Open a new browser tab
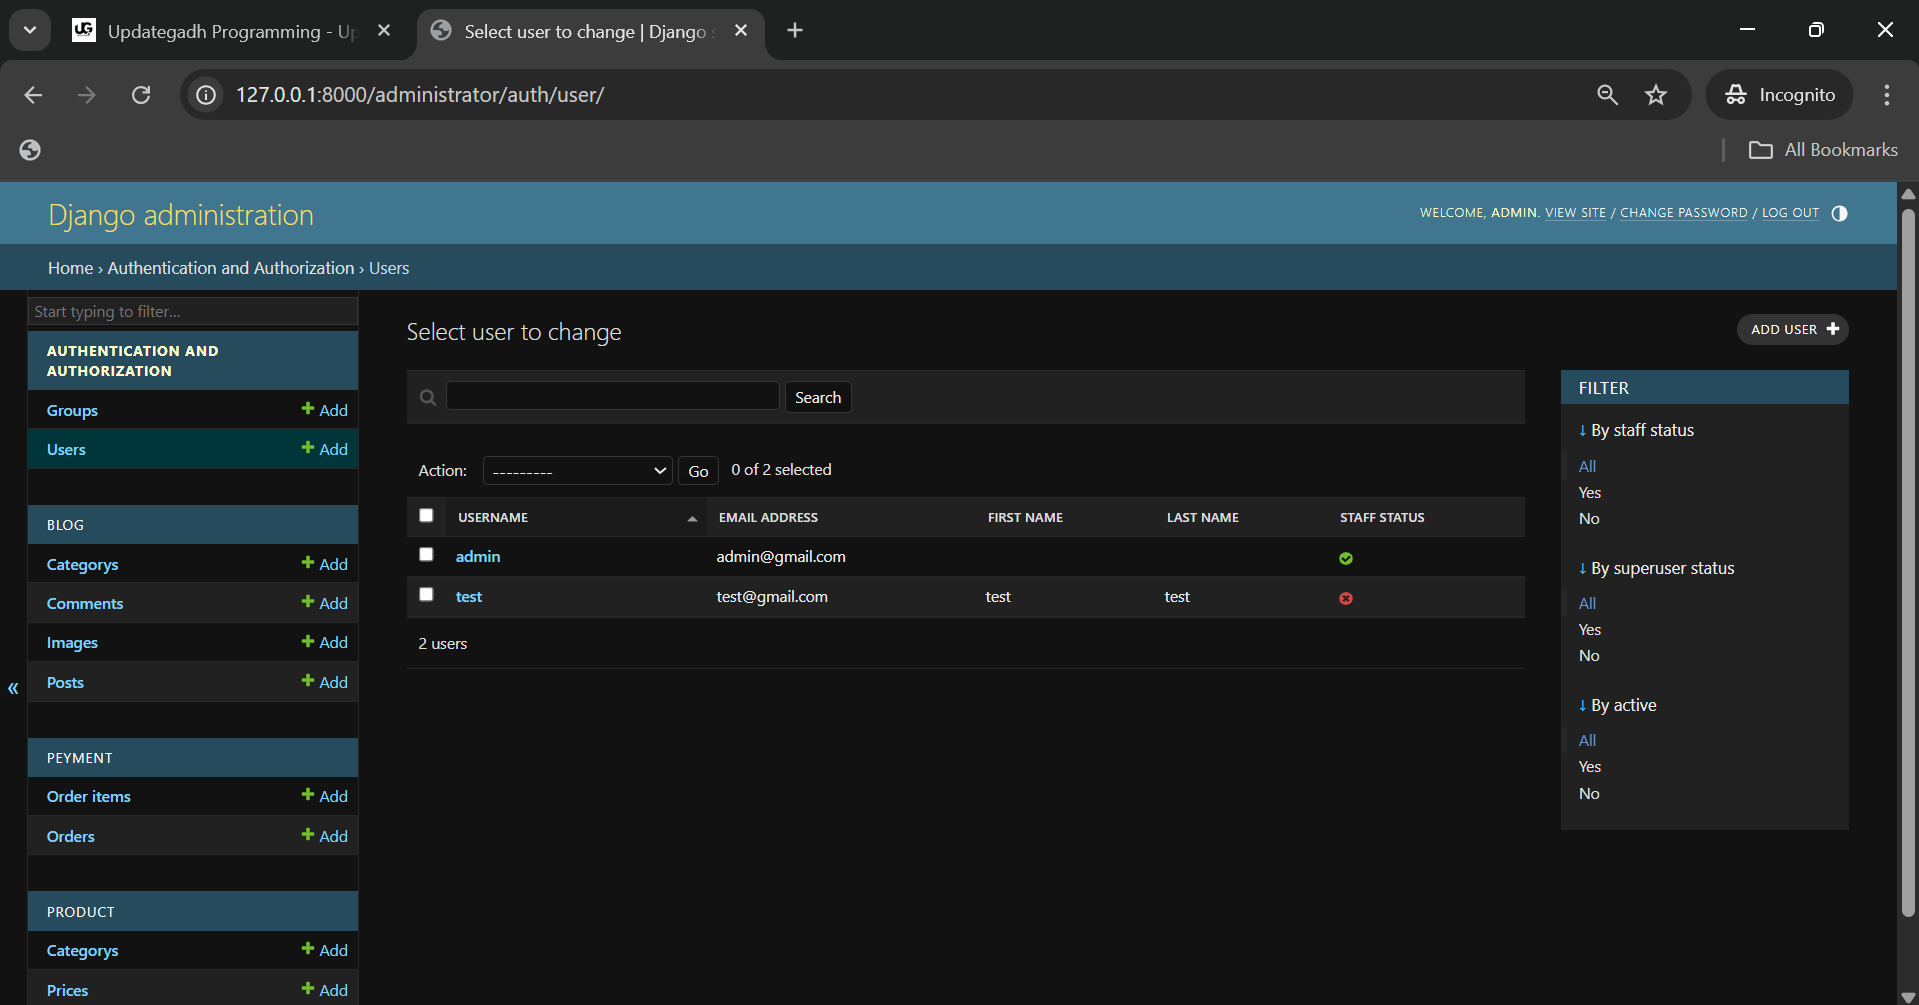The width and height of the screenshot is (1919, 1005). click(x=795, y=31)
